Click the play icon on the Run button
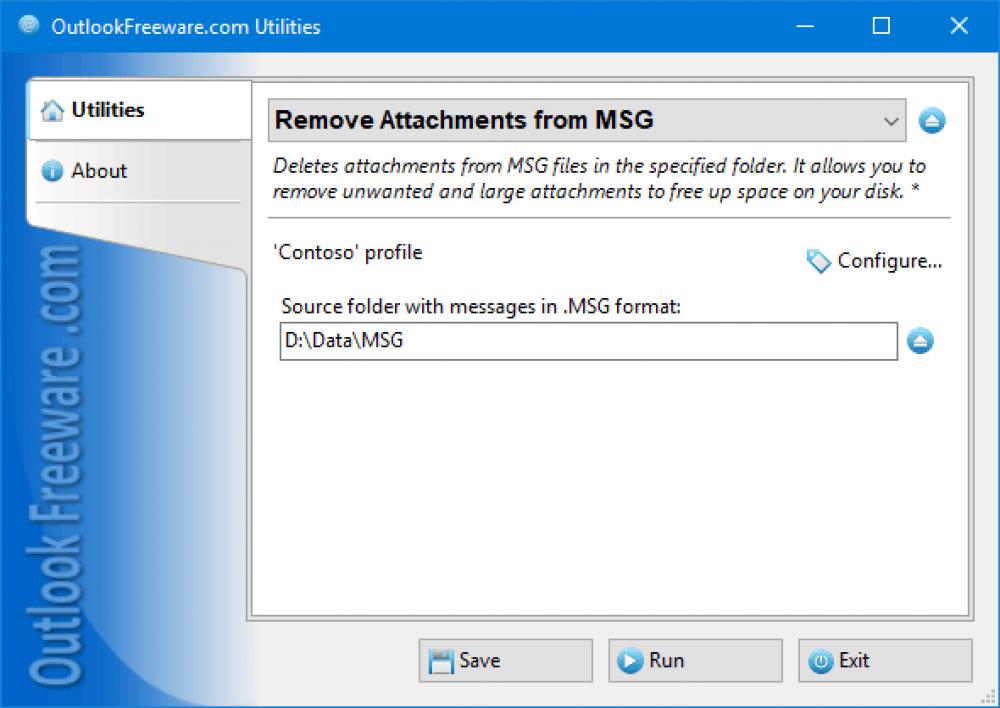The image size is (1000, 708). click(630, 660)
